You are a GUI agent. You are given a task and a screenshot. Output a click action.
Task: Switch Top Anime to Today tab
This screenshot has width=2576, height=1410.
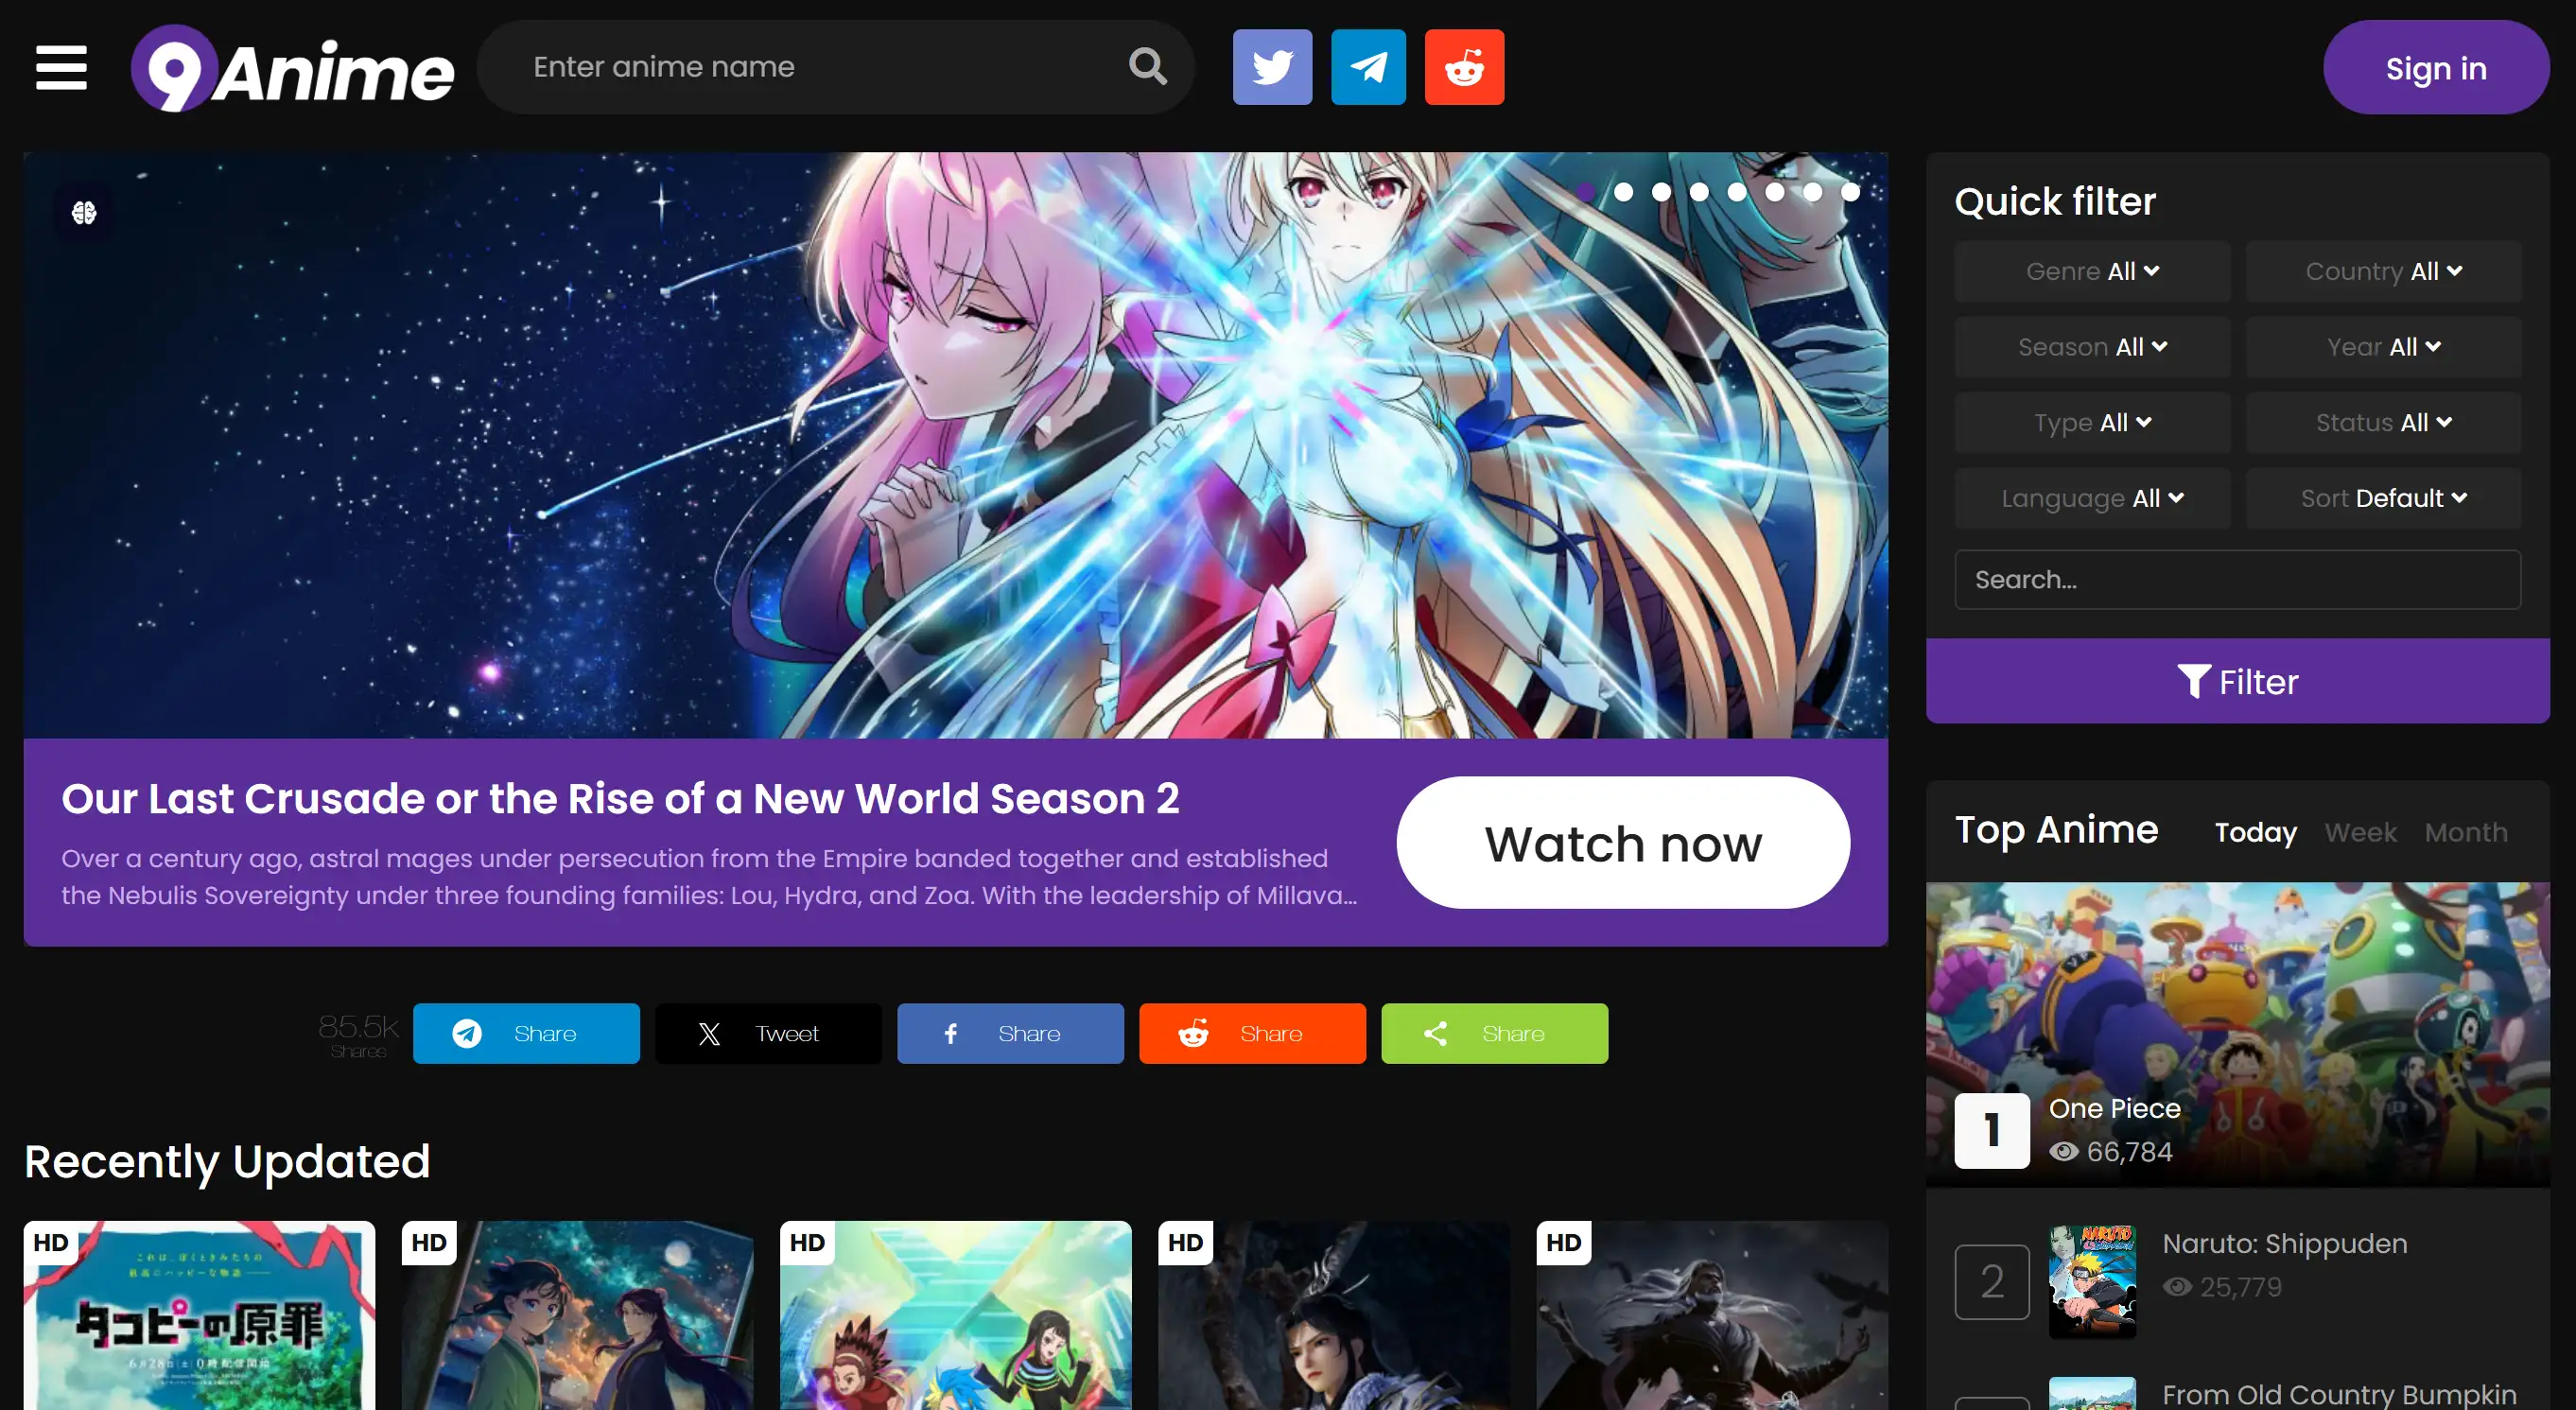[x=2255, y=832]
